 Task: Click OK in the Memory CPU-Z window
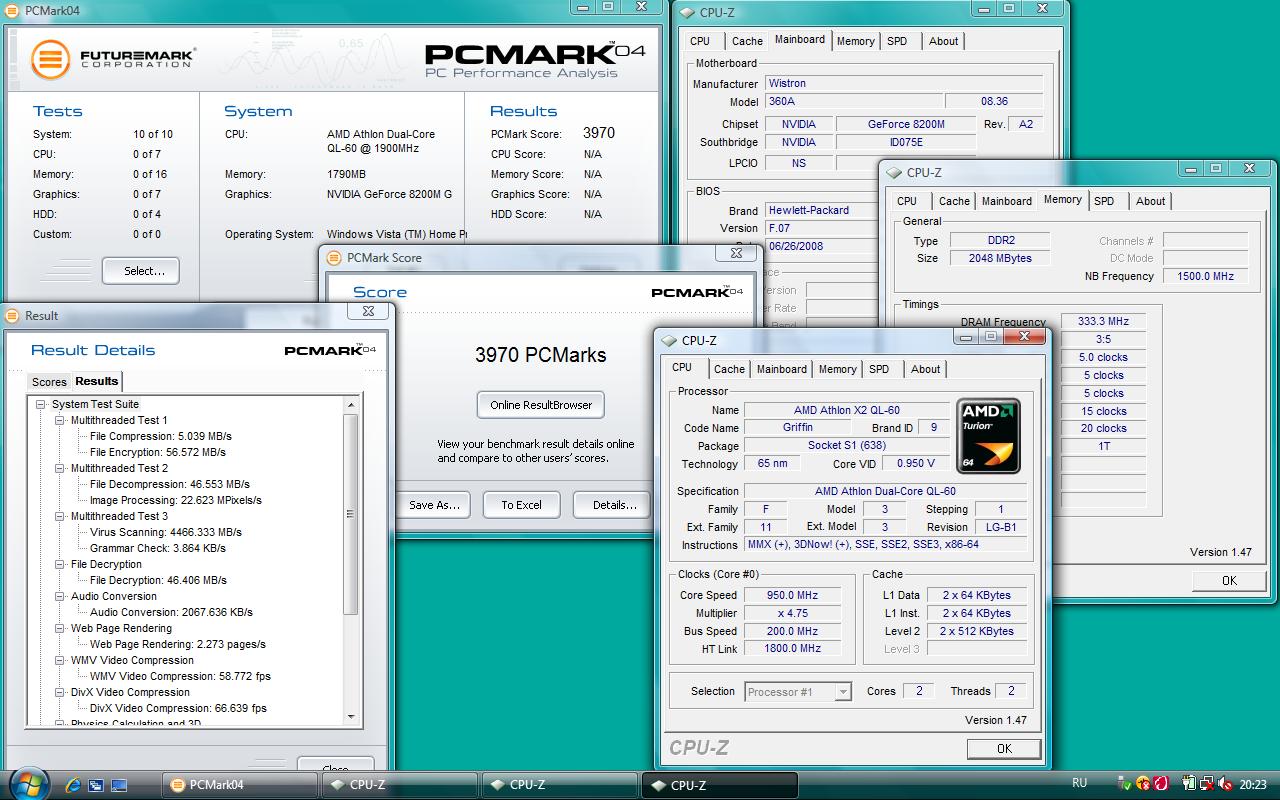click(x=1229, y=580)
